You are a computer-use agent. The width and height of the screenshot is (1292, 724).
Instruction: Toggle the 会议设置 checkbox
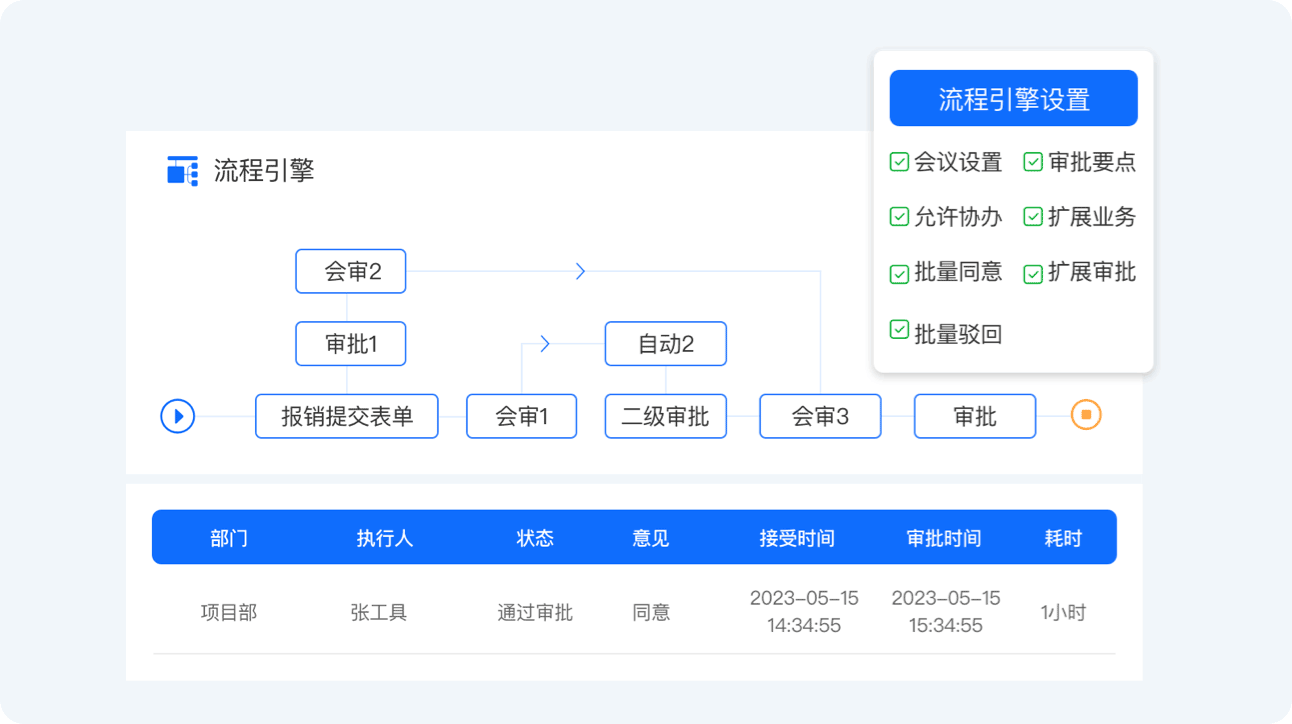coord(899,162)
